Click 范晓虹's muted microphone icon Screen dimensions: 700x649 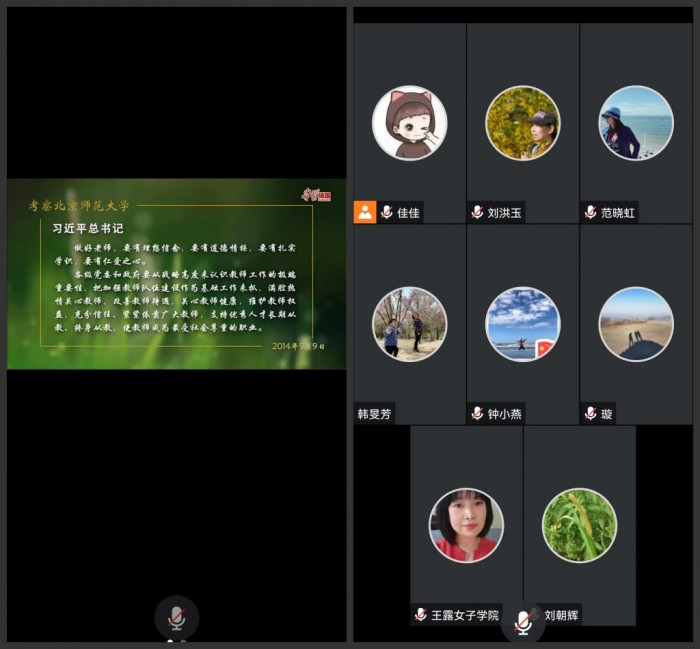pos(590,212)
